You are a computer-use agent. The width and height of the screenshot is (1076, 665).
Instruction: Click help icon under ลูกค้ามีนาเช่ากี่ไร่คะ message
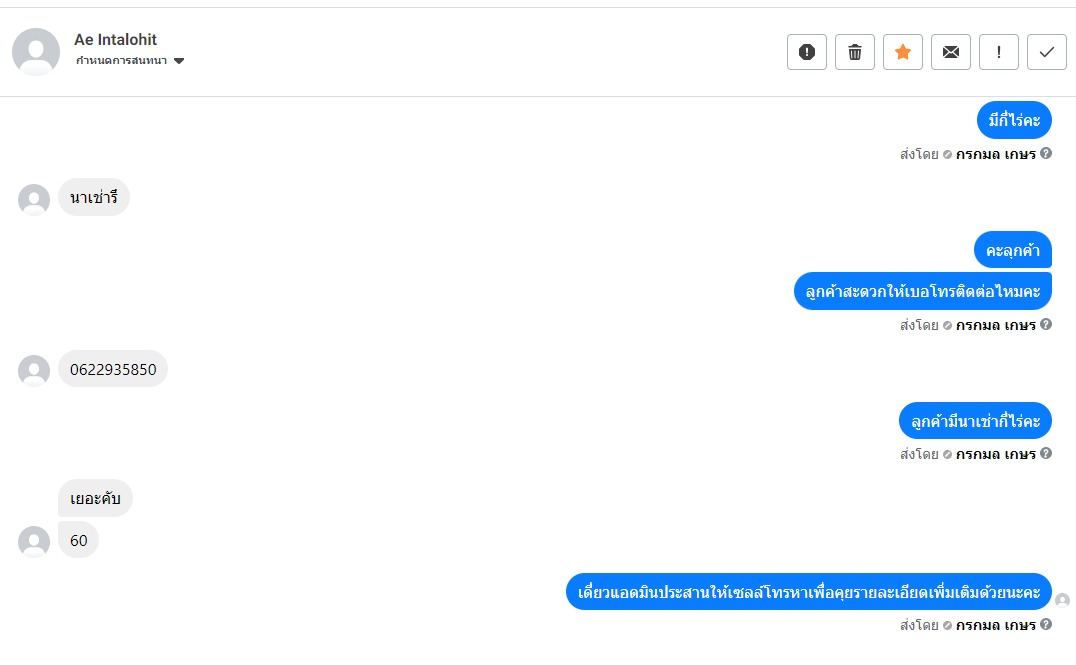coord(1046,453)
